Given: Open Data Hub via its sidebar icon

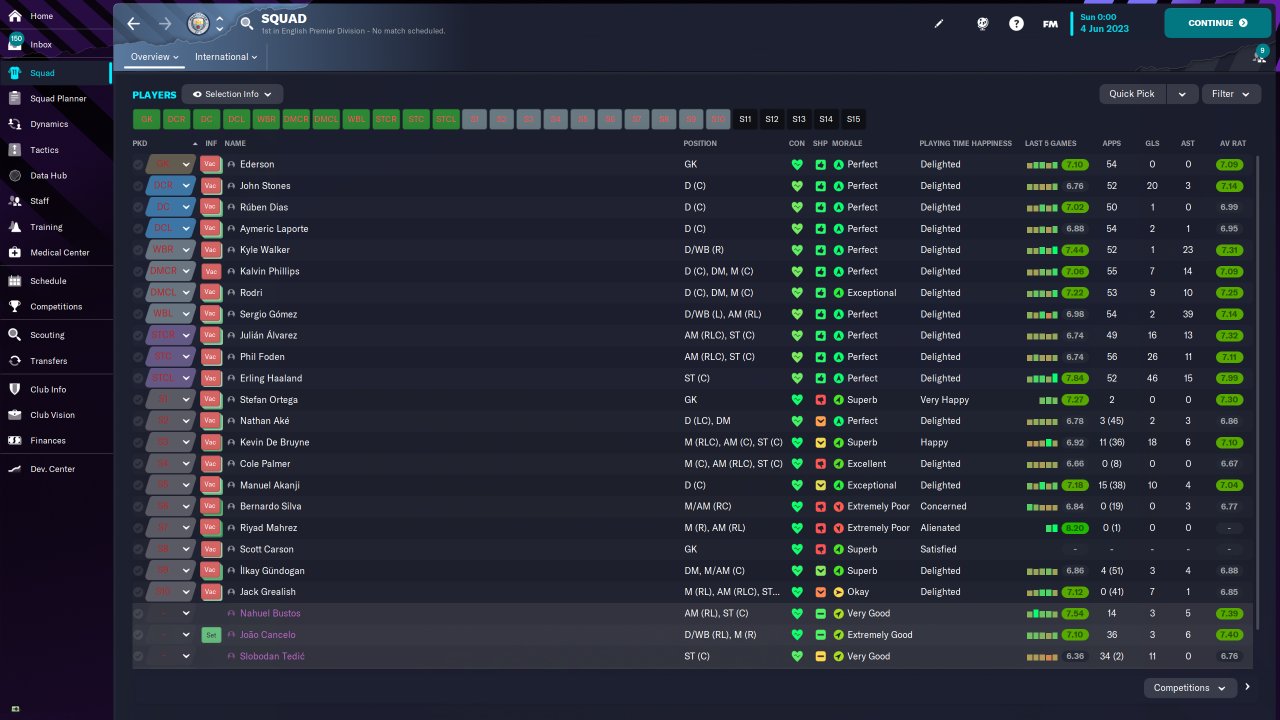Looking at the screenshot, I should [15, 176].
